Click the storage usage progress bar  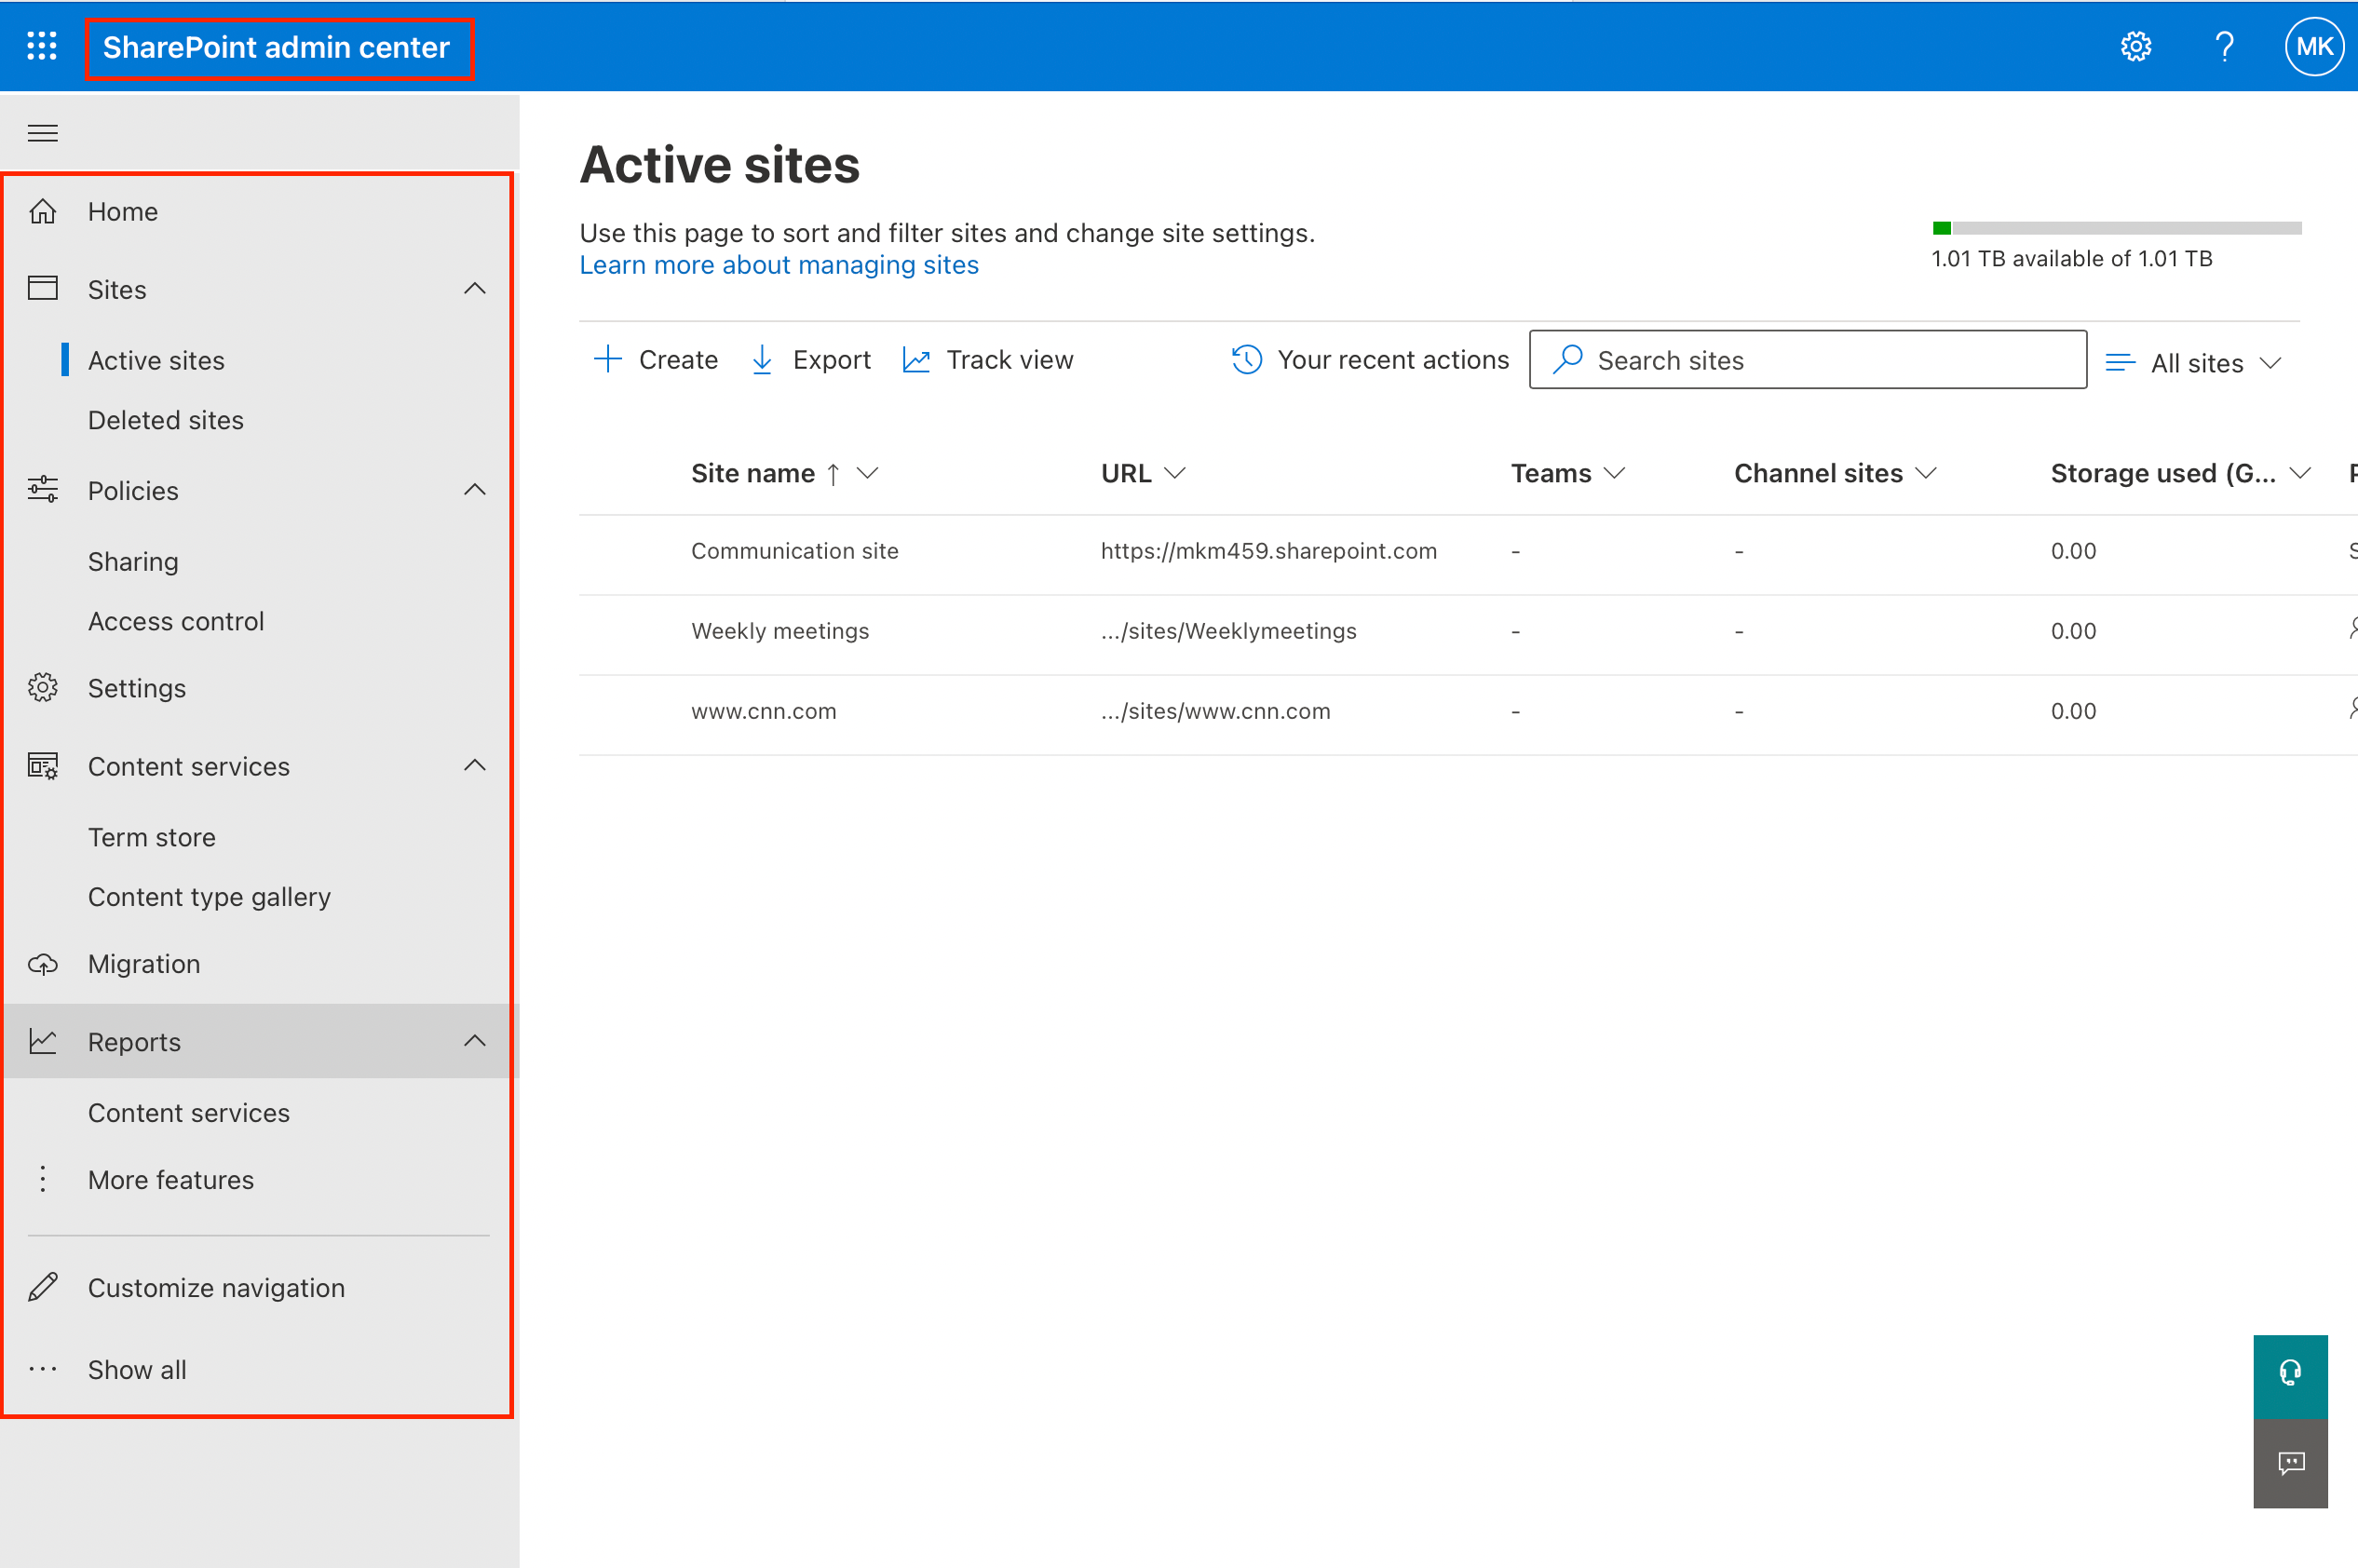point(2117,228)
